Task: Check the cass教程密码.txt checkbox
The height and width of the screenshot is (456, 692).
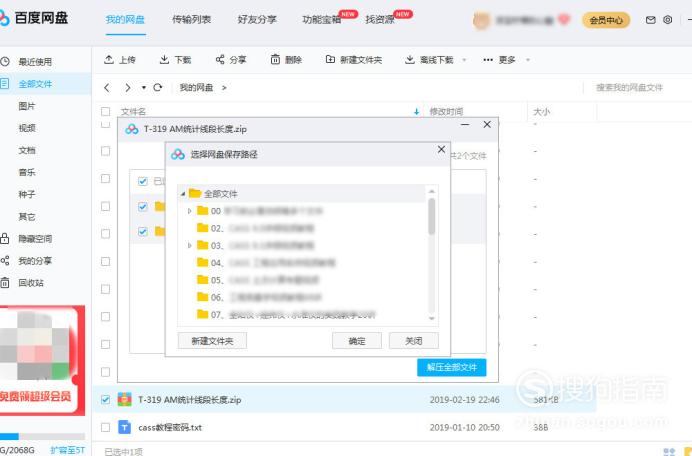Action: click(x=105, y=427)
